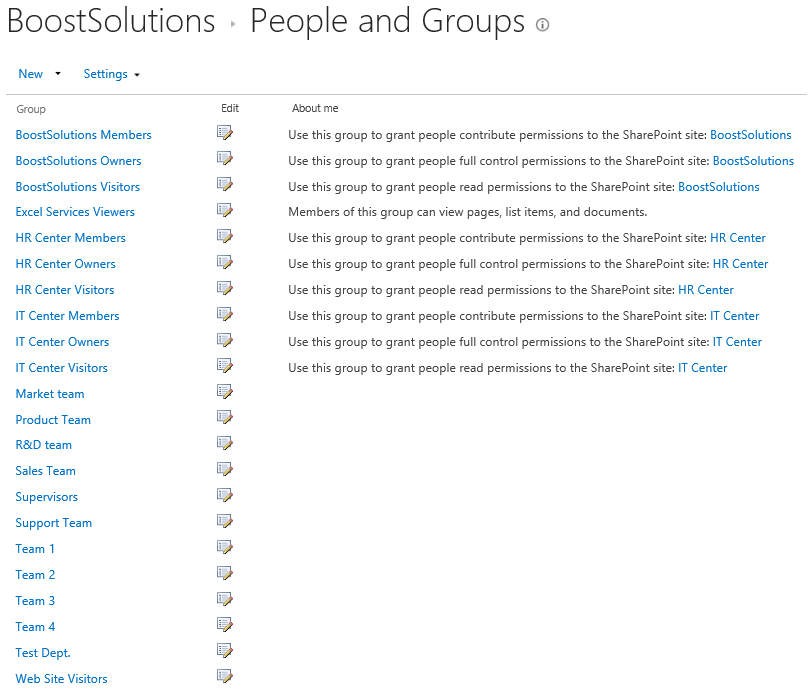Open the BoostSolutions Owners group
Screen dimensions: 808x695
(78, 161)
